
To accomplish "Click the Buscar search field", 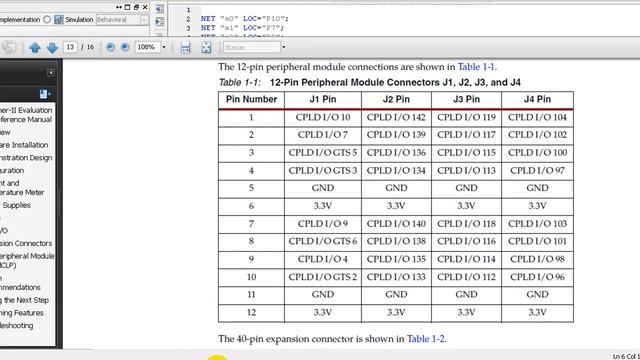I will coord(252,47).
